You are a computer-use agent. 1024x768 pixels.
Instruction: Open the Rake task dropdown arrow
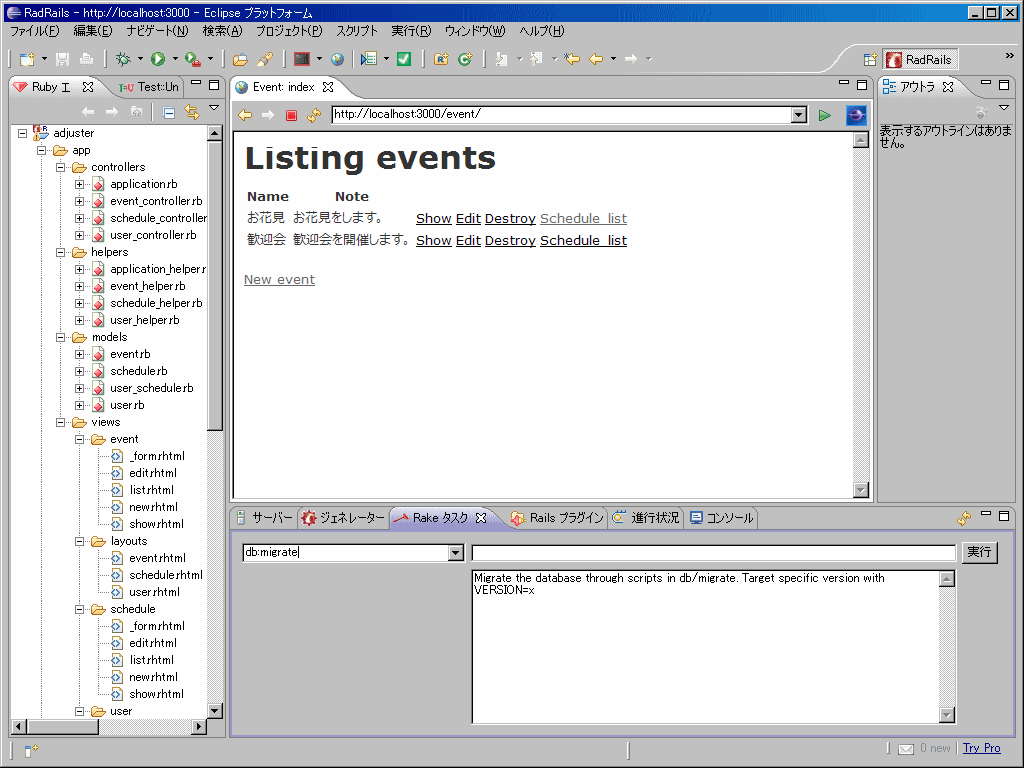tap(456, 552)
